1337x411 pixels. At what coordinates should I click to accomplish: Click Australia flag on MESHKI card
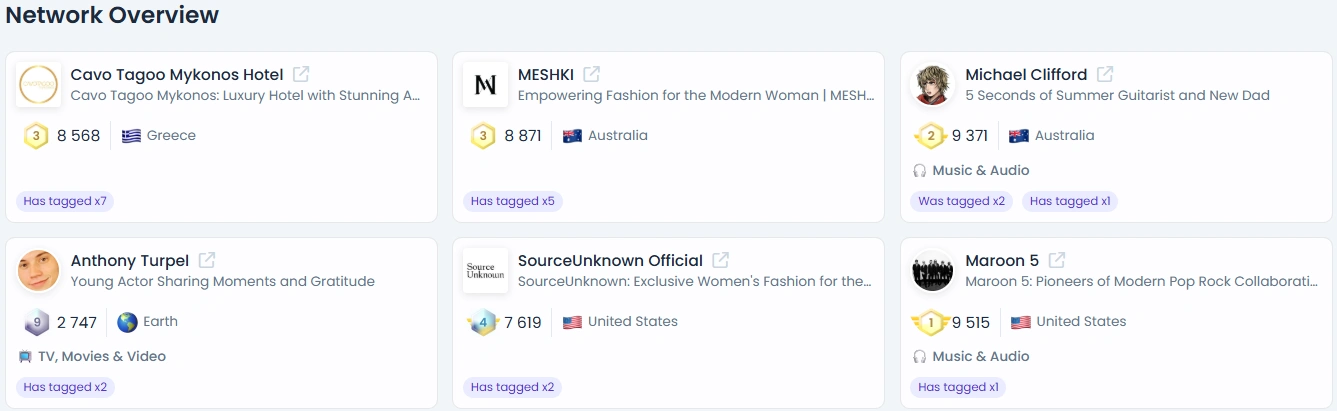(573, 136)
